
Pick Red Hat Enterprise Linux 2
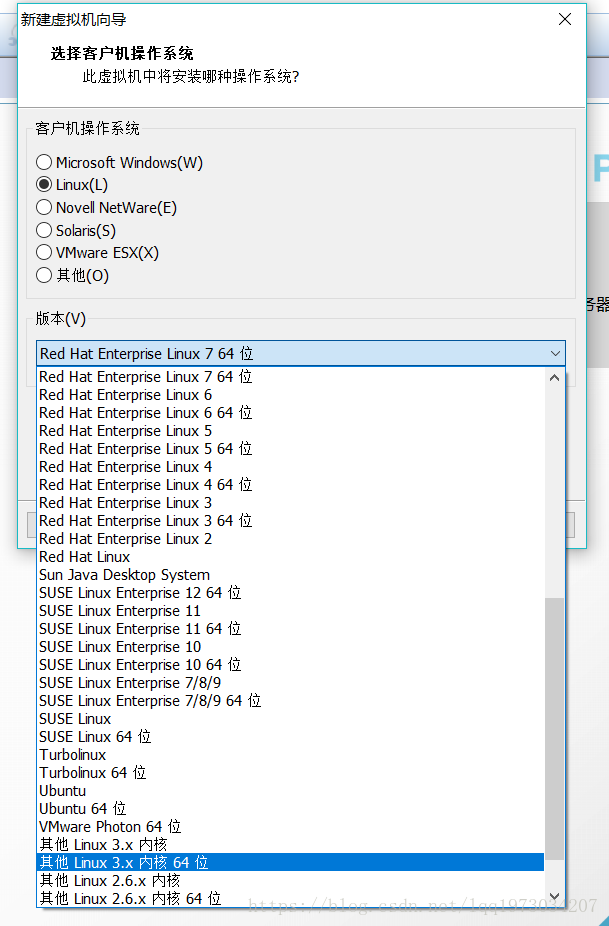tap(290, 539)
